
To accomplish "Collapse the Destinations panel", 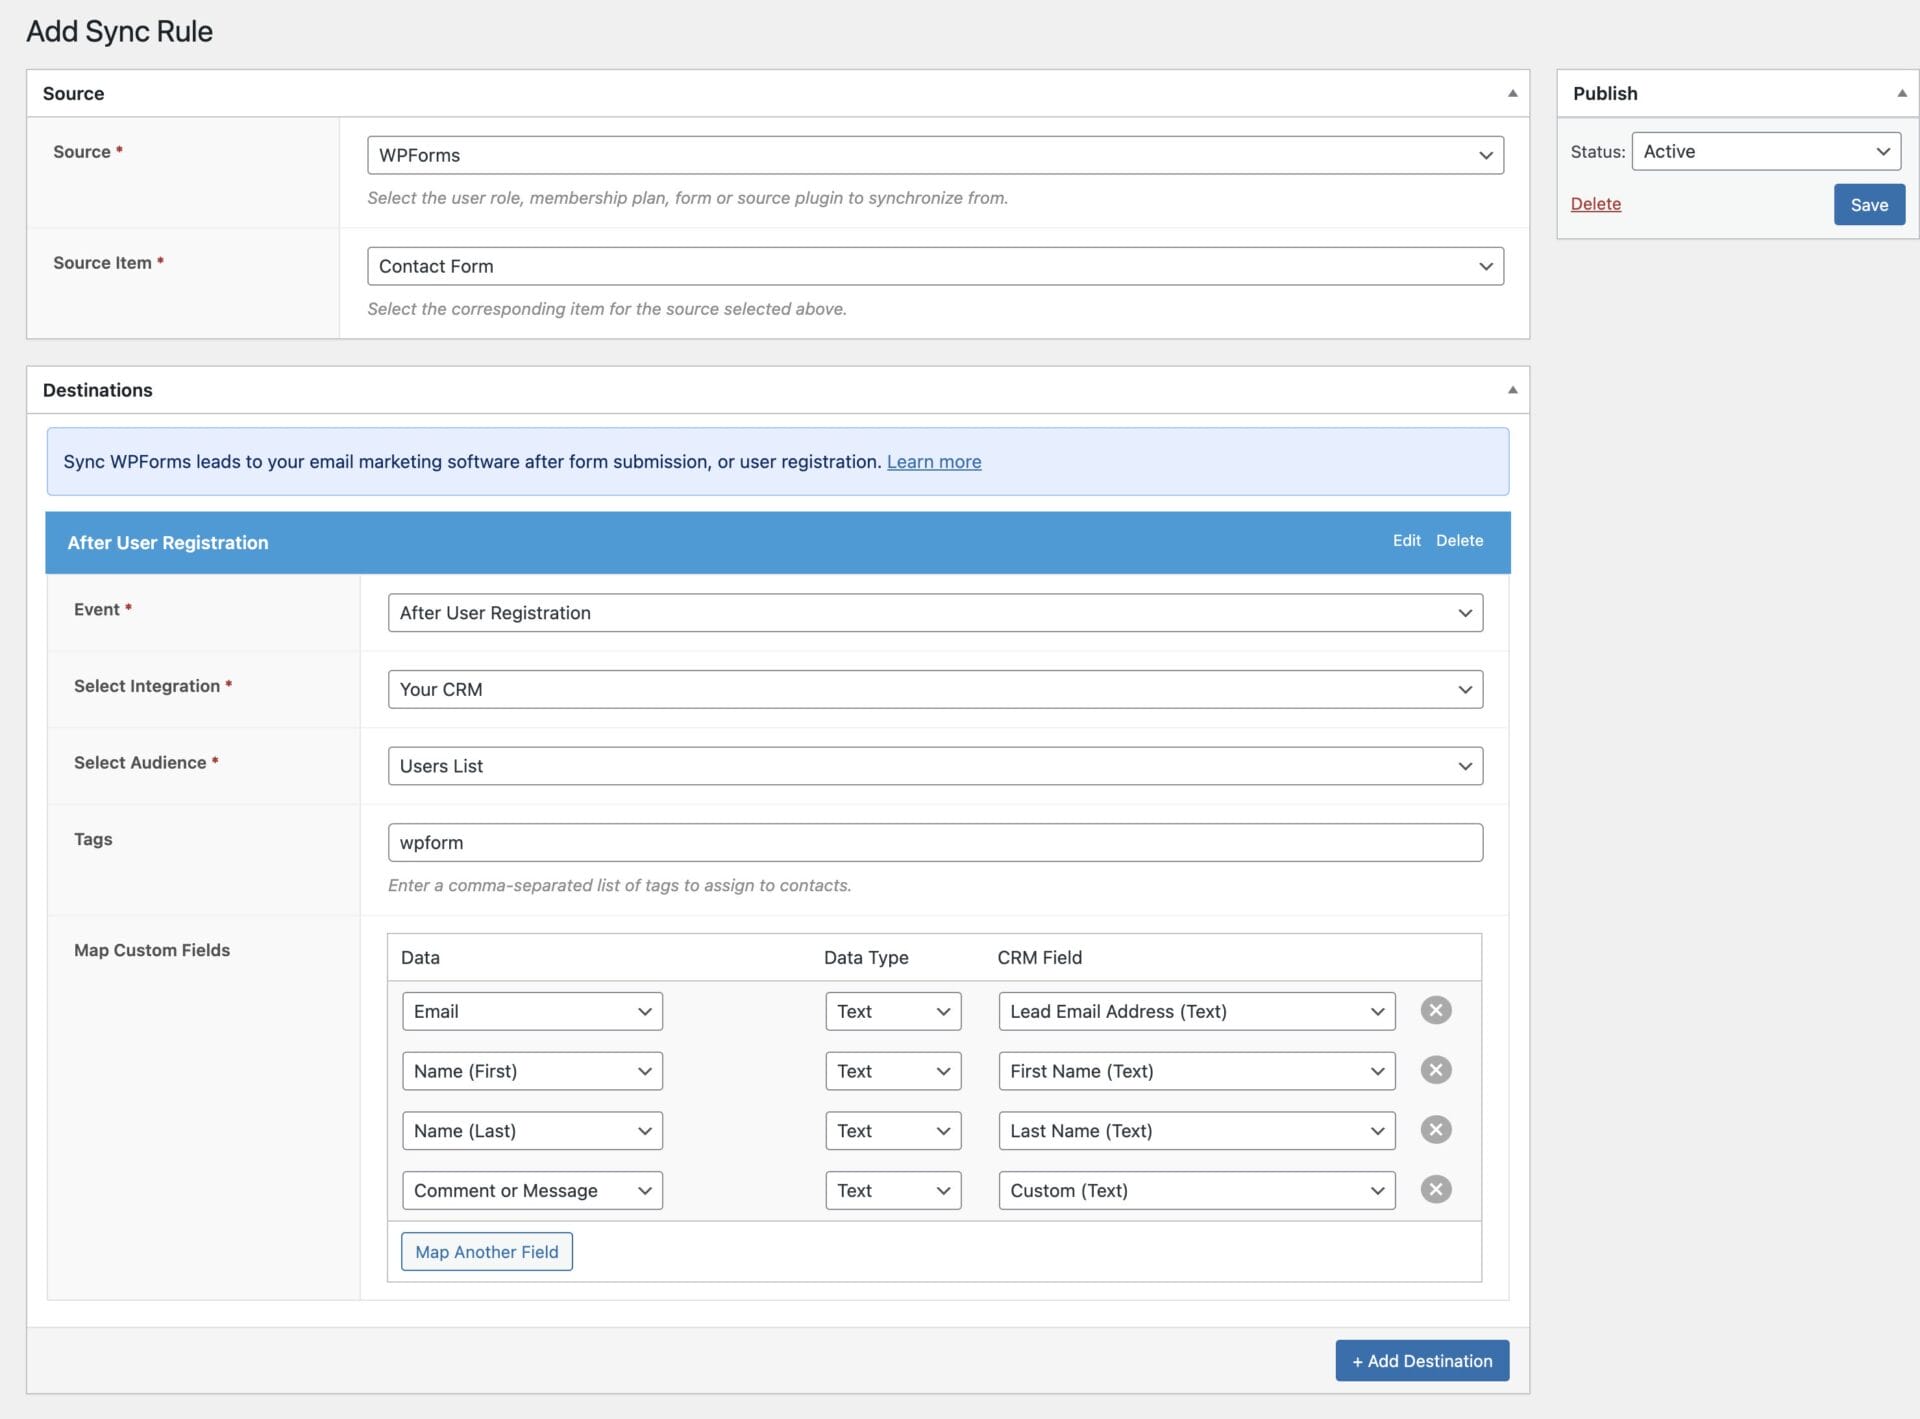I will click(x=1513, y=389).
